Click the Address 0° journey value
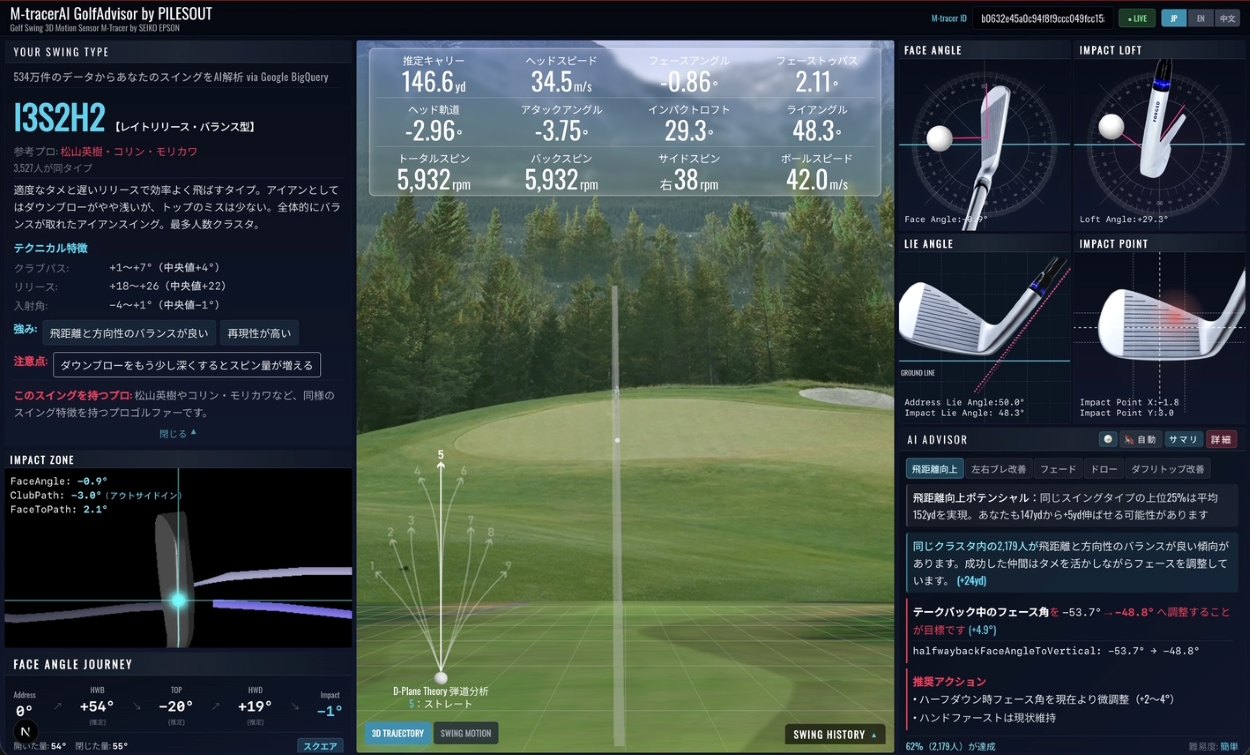The width and height of the screenshot is (1250, 755). click(x=24, y=711)
